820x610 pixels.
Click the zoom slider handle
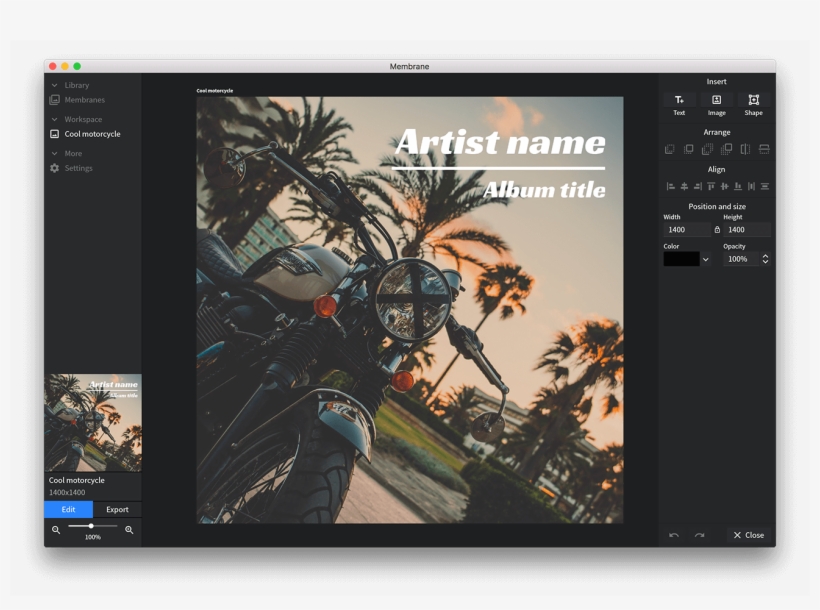(x=91, y=526)
